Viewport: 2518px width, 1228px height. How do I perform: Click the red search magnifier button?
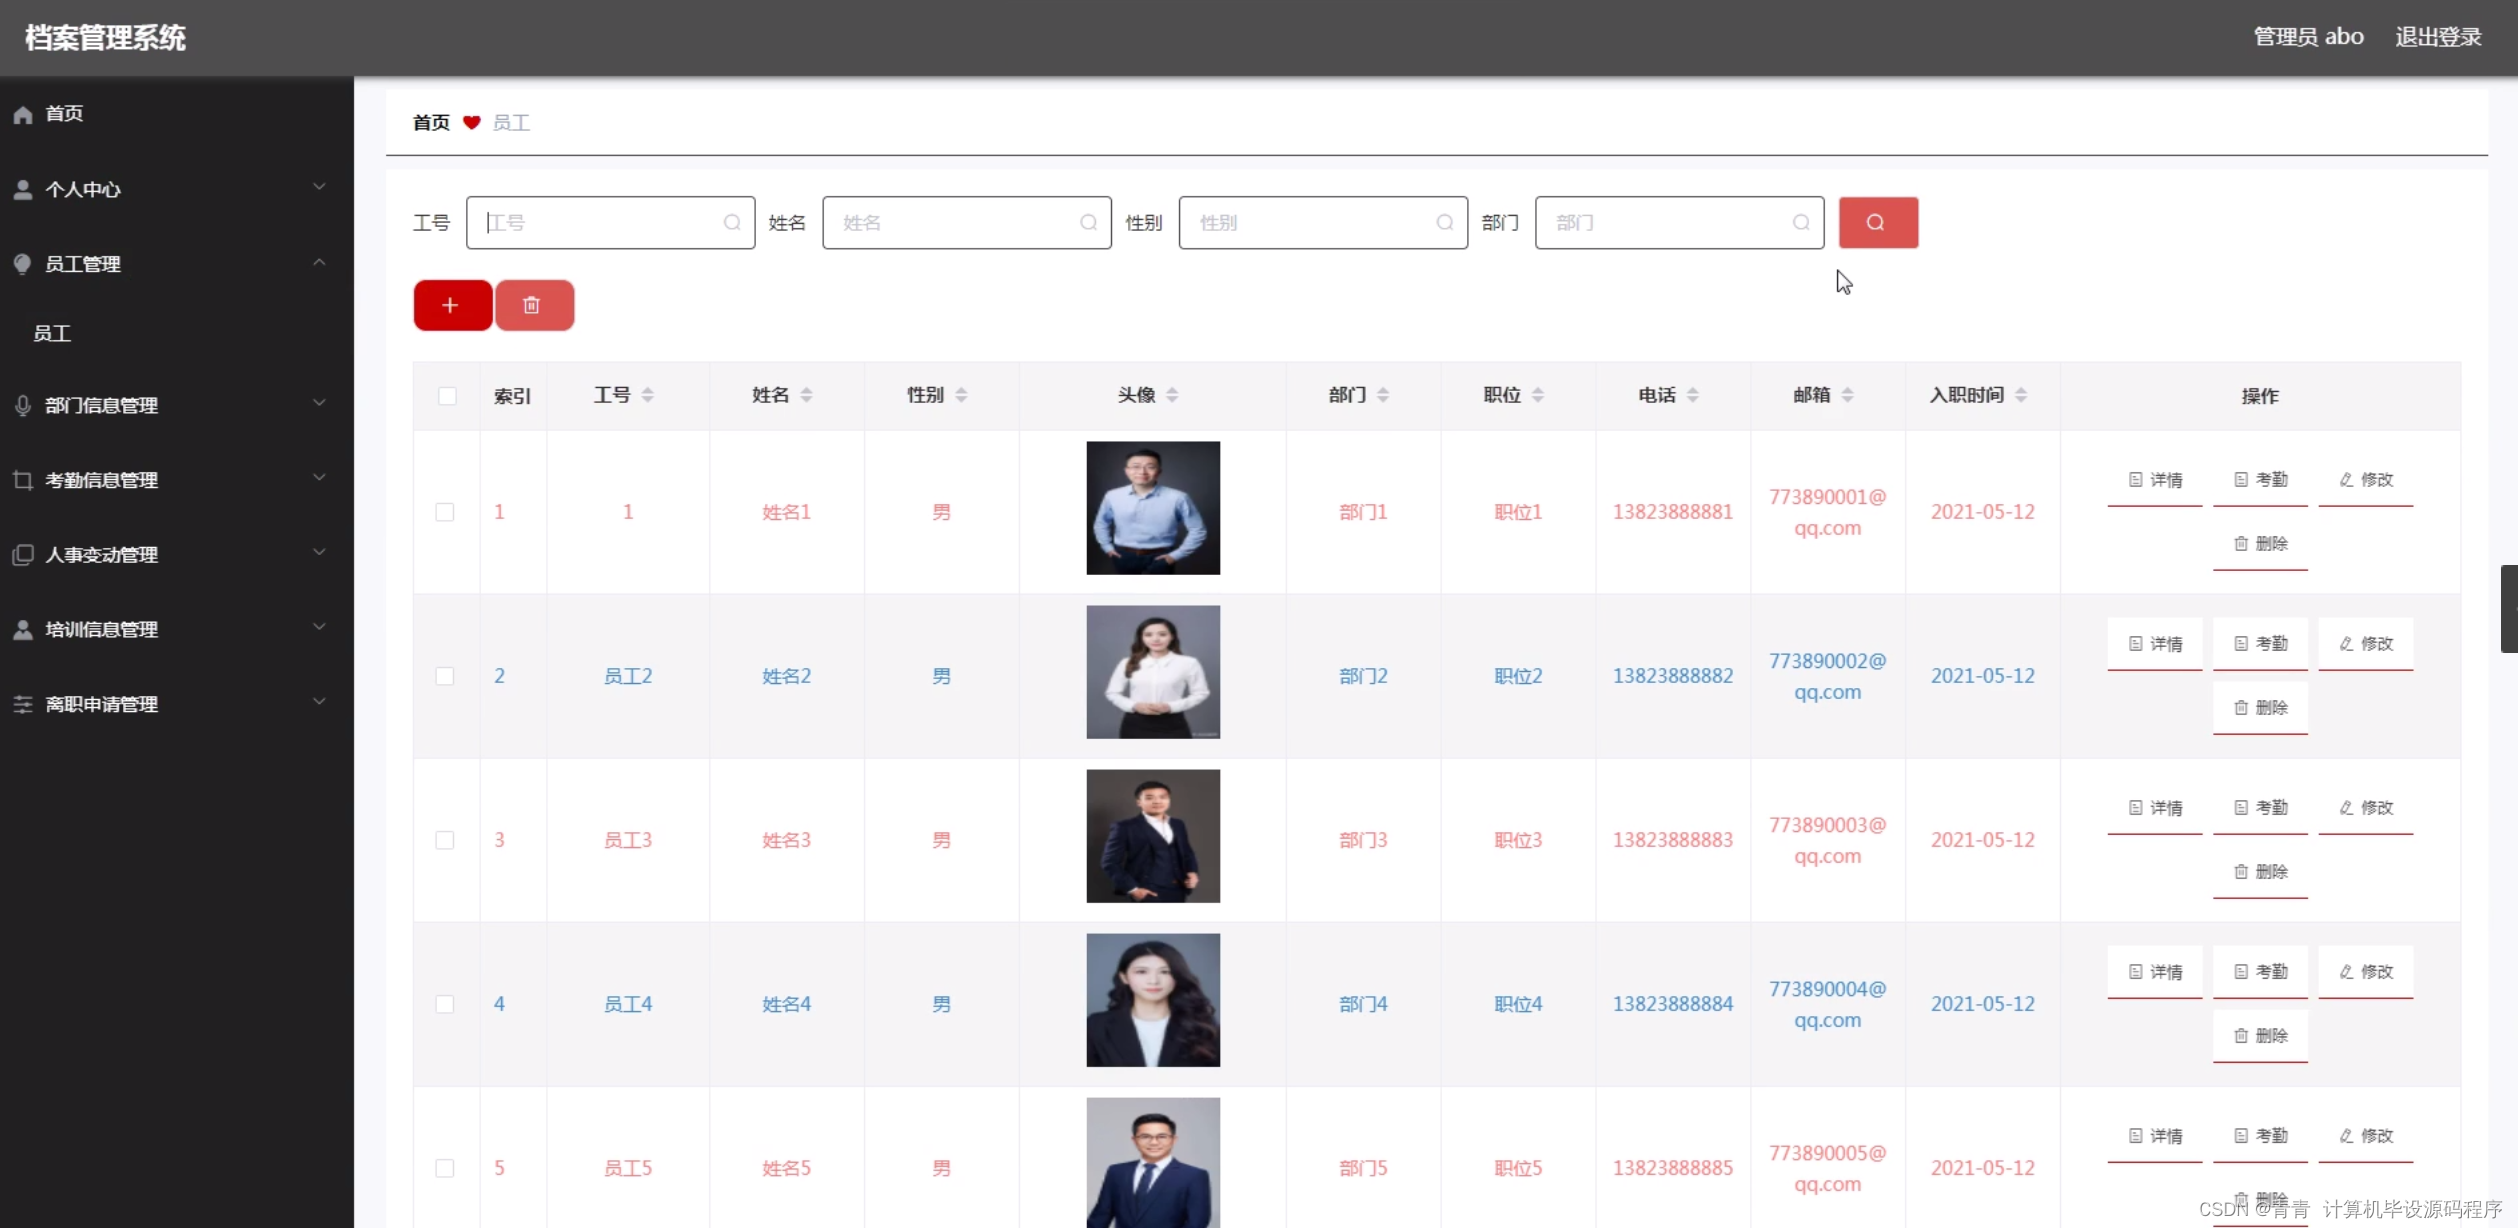pos(1877,222)
